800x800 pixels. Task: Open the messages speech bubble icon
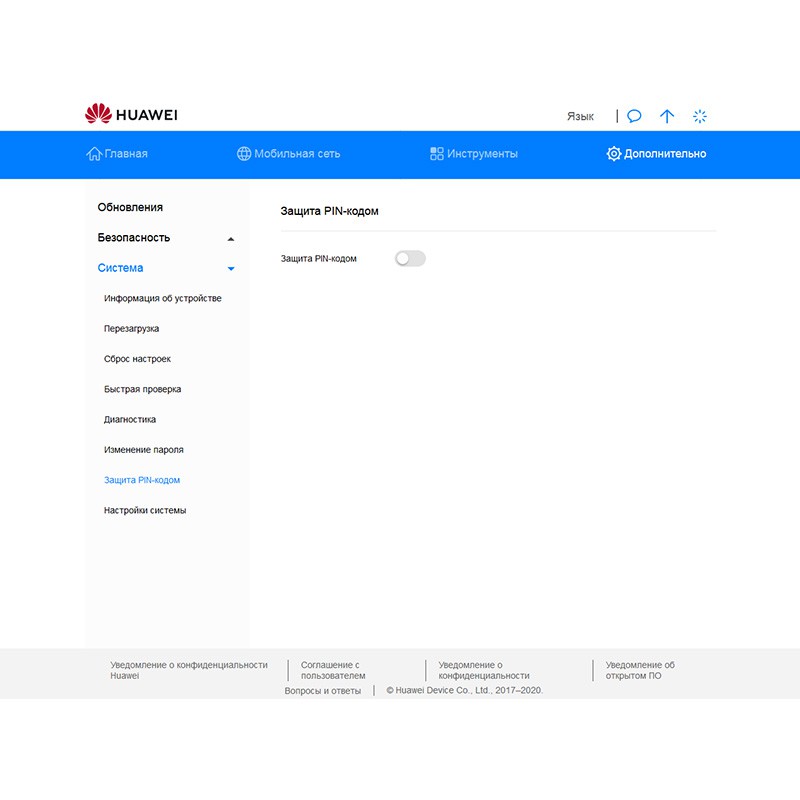[x=634, y=116]
